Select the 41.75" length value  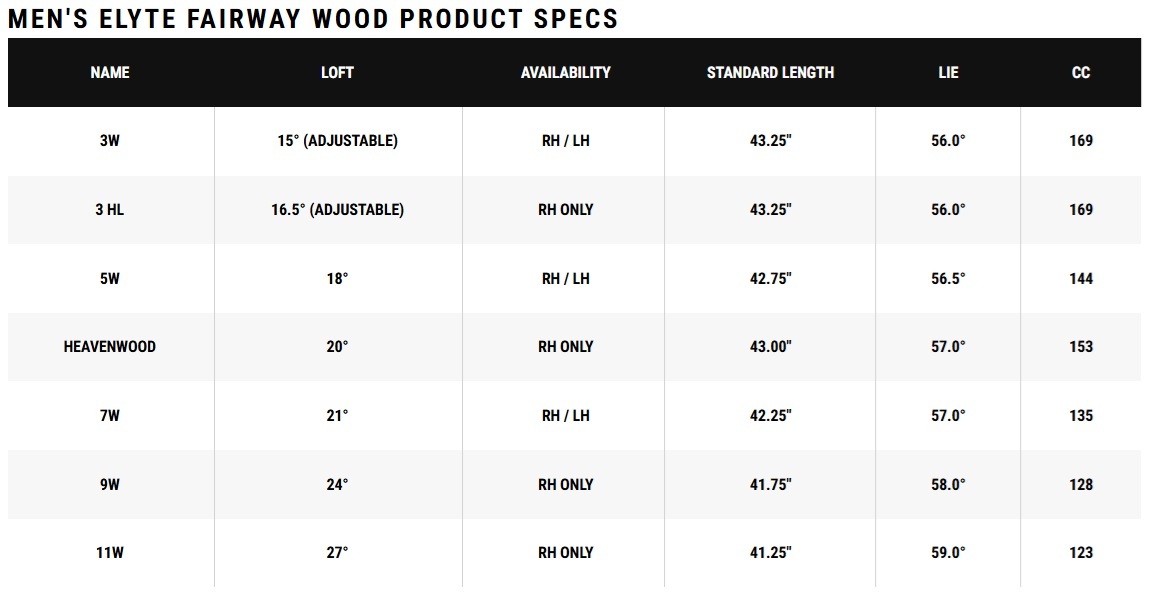coord(771,485)
